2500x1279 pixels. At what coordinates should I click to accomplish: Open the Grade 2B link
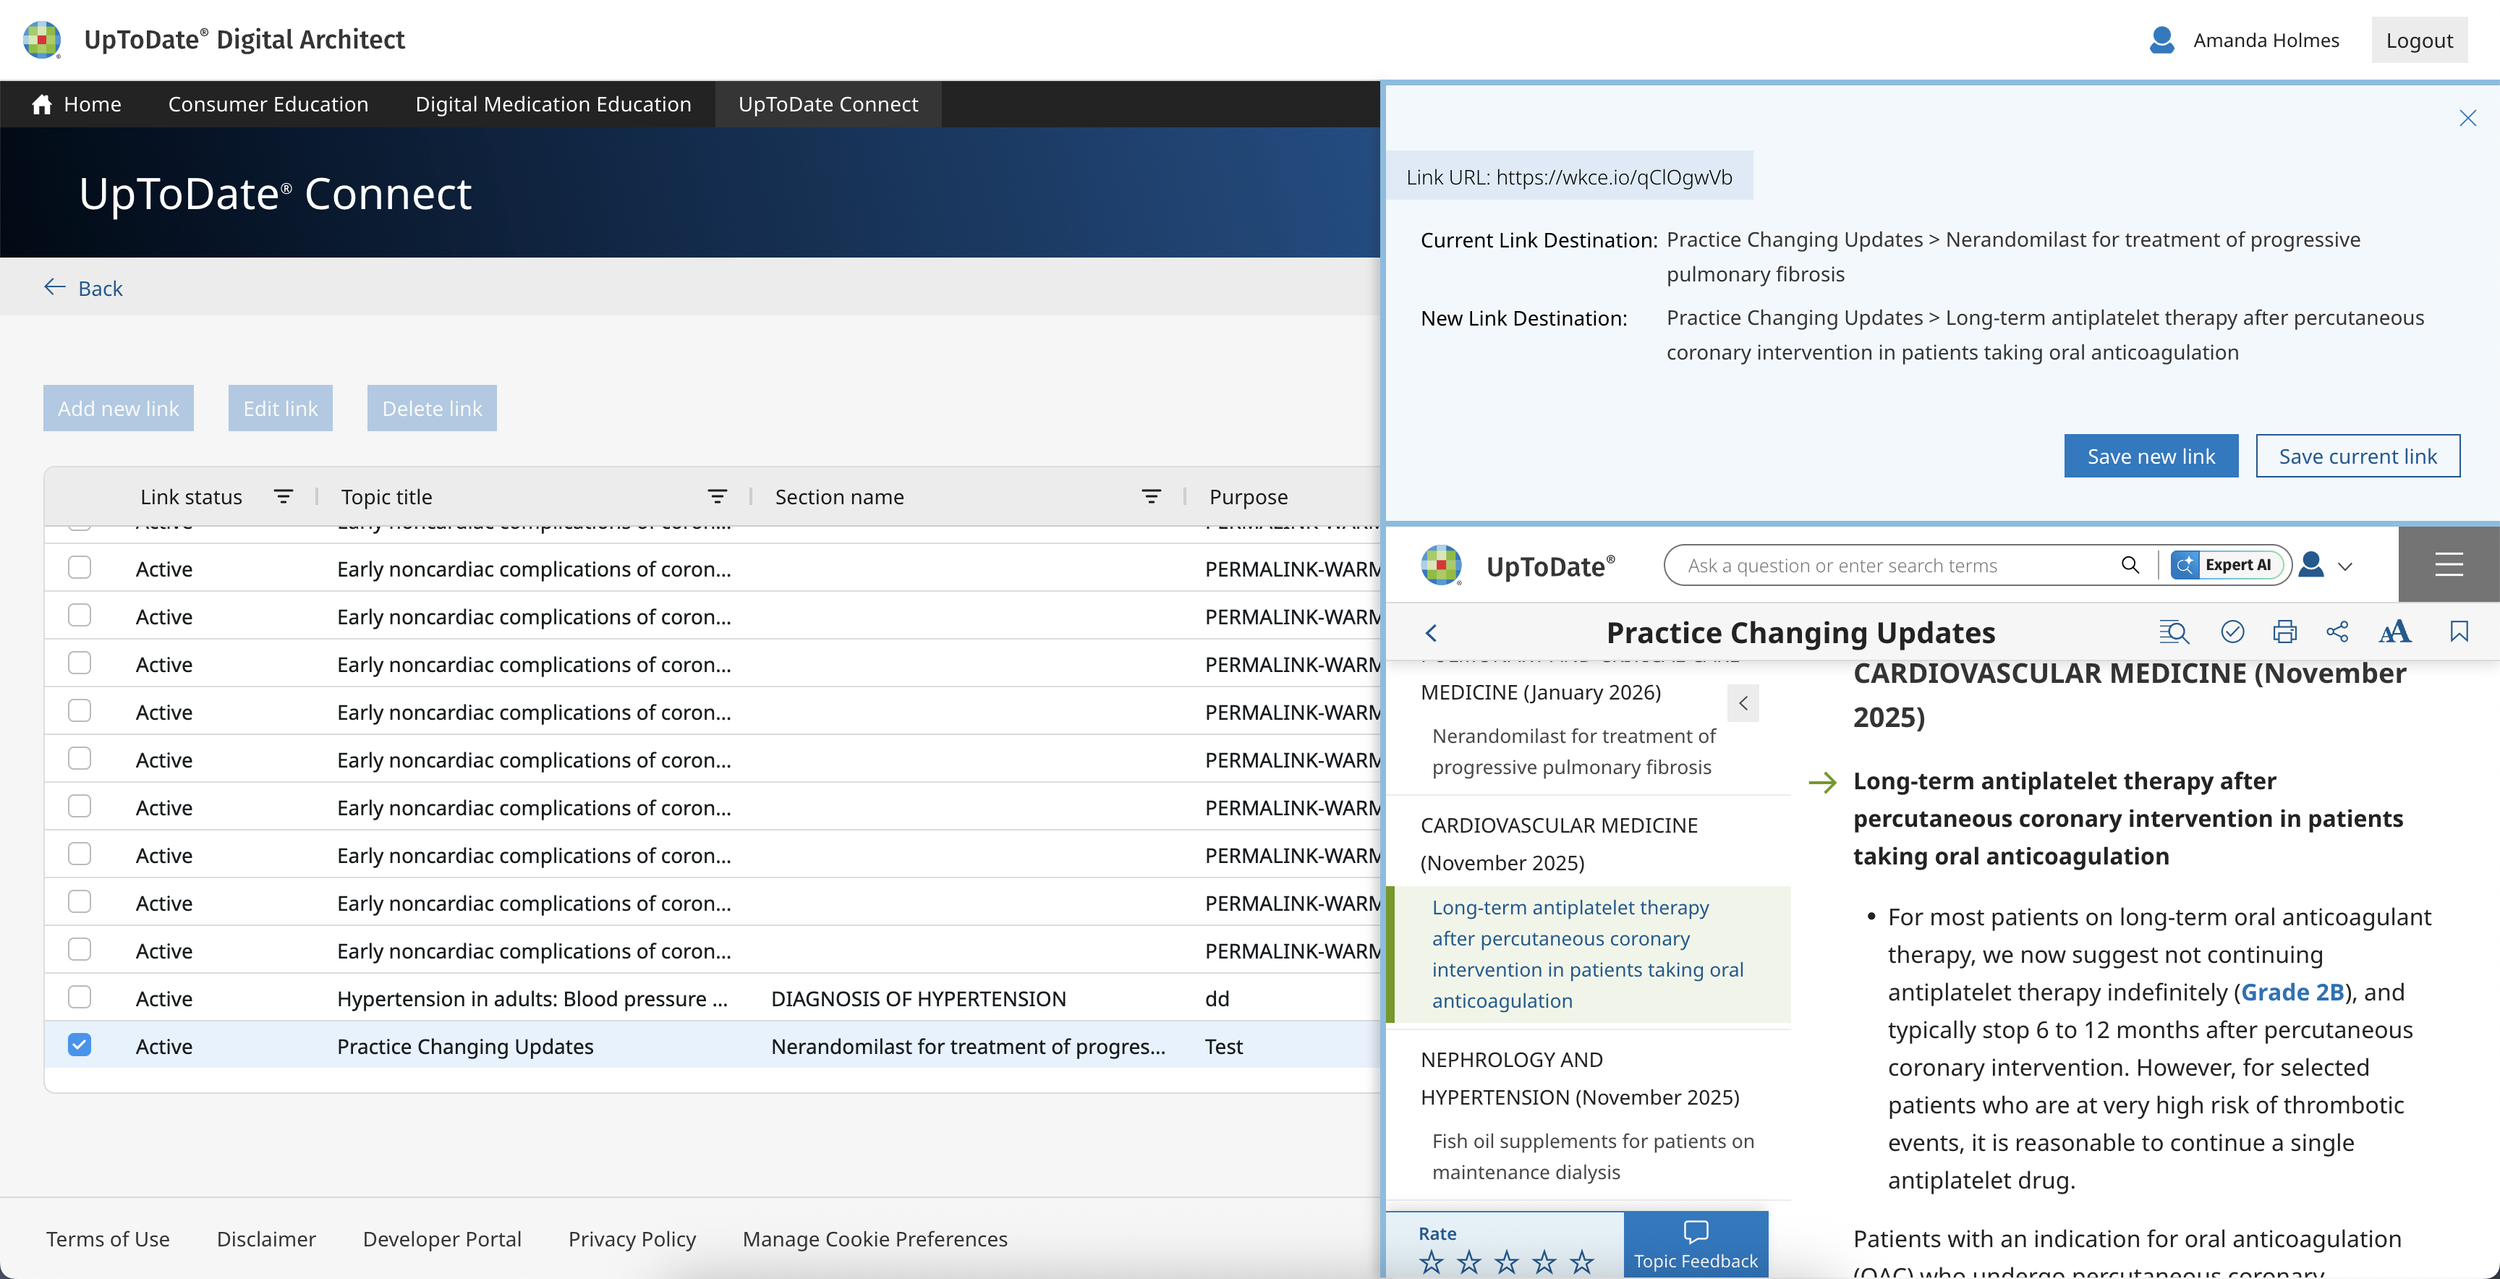[2293, 992]
